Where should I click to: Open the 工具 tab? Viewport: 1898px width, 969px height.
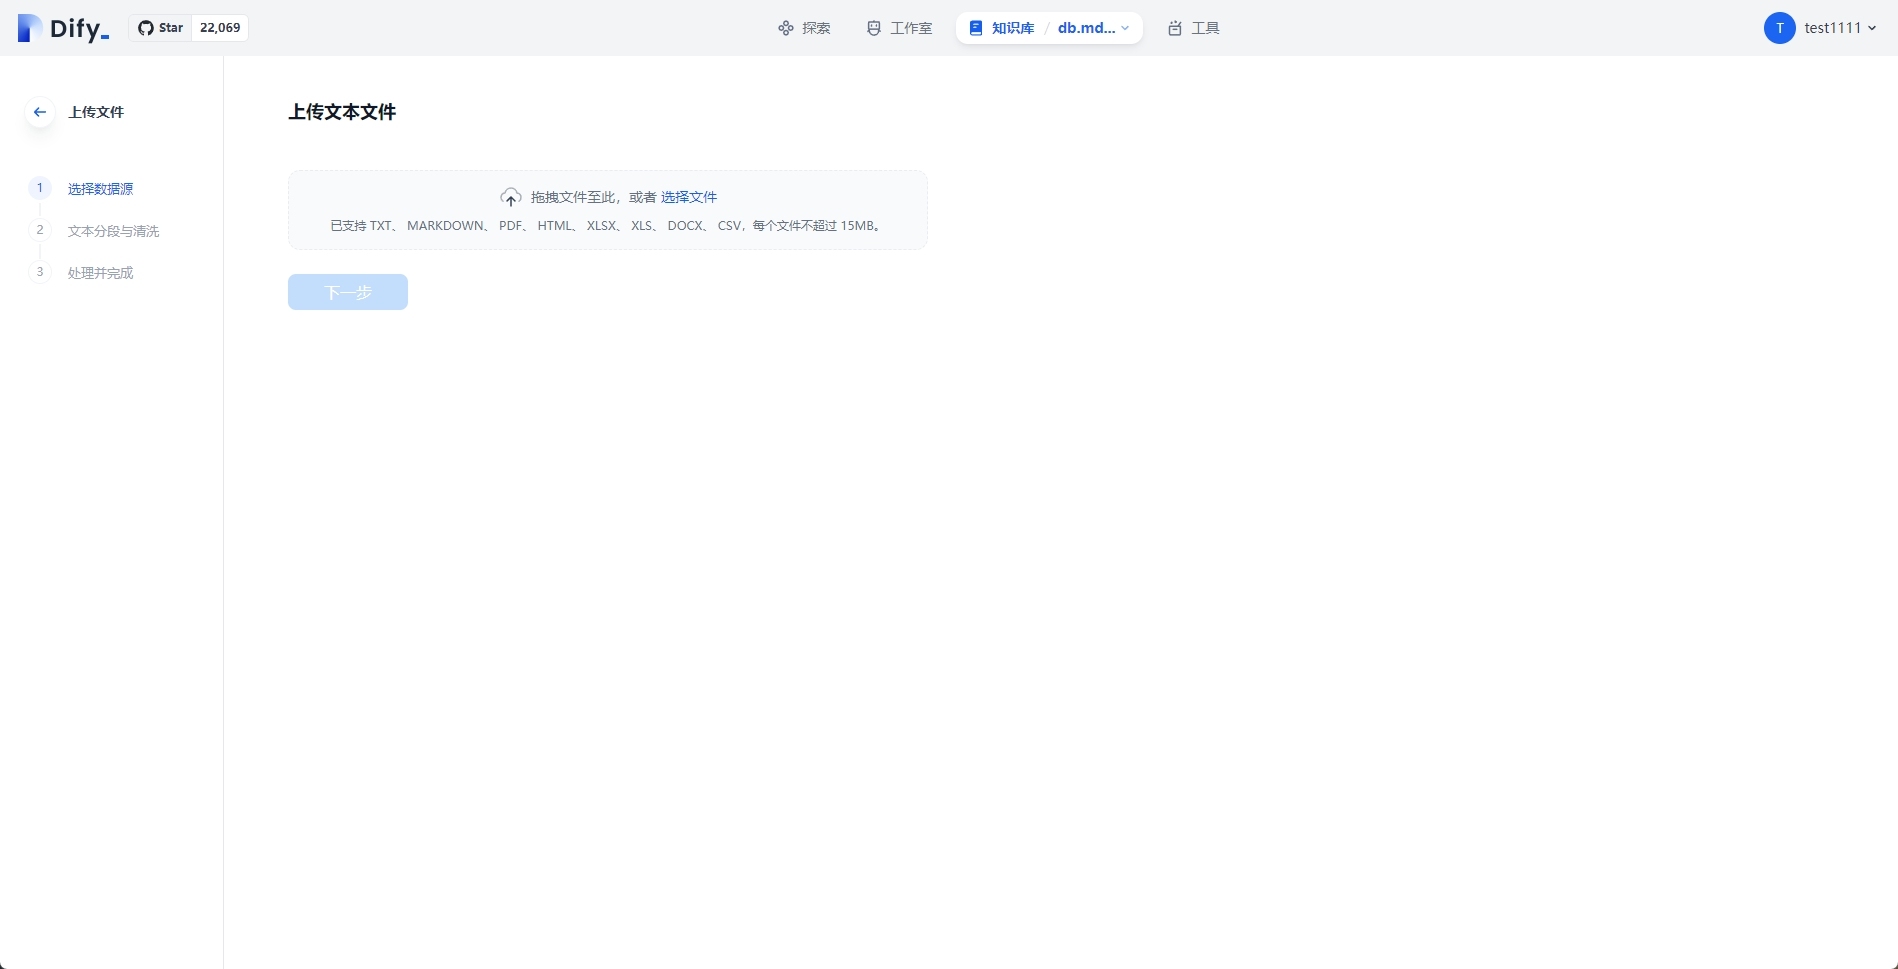[x=1204, y=28]
